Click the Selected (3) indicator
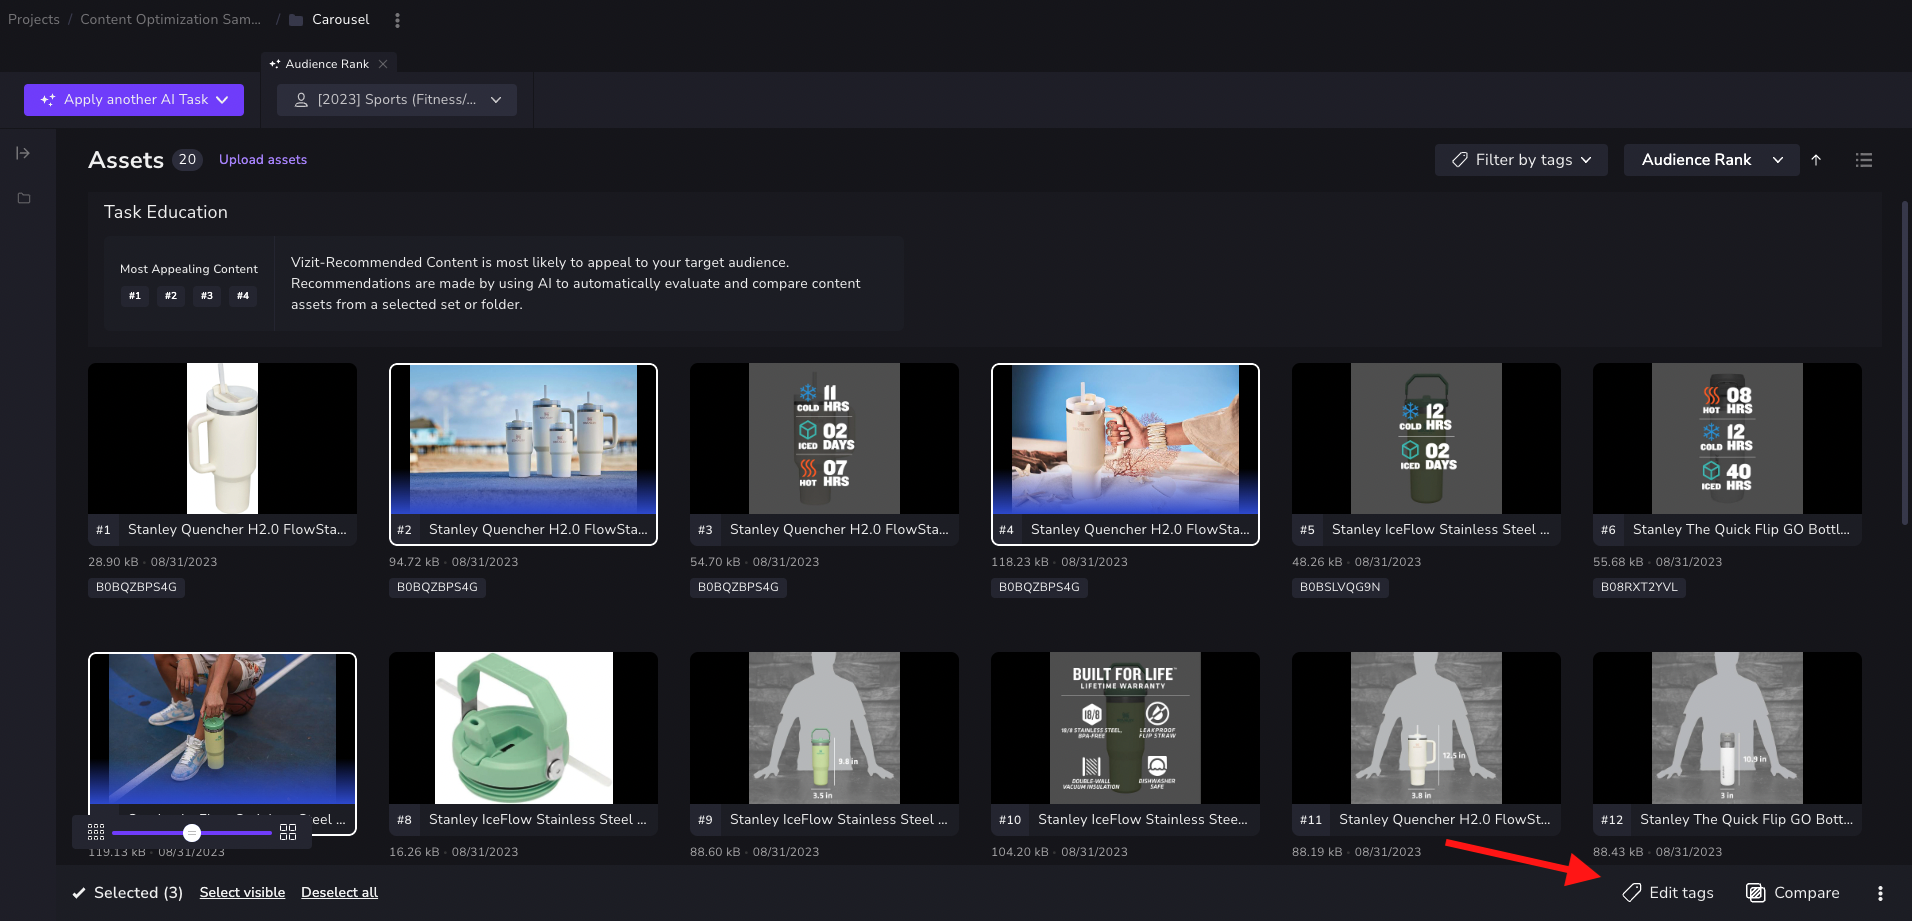 tap(127, 893)
